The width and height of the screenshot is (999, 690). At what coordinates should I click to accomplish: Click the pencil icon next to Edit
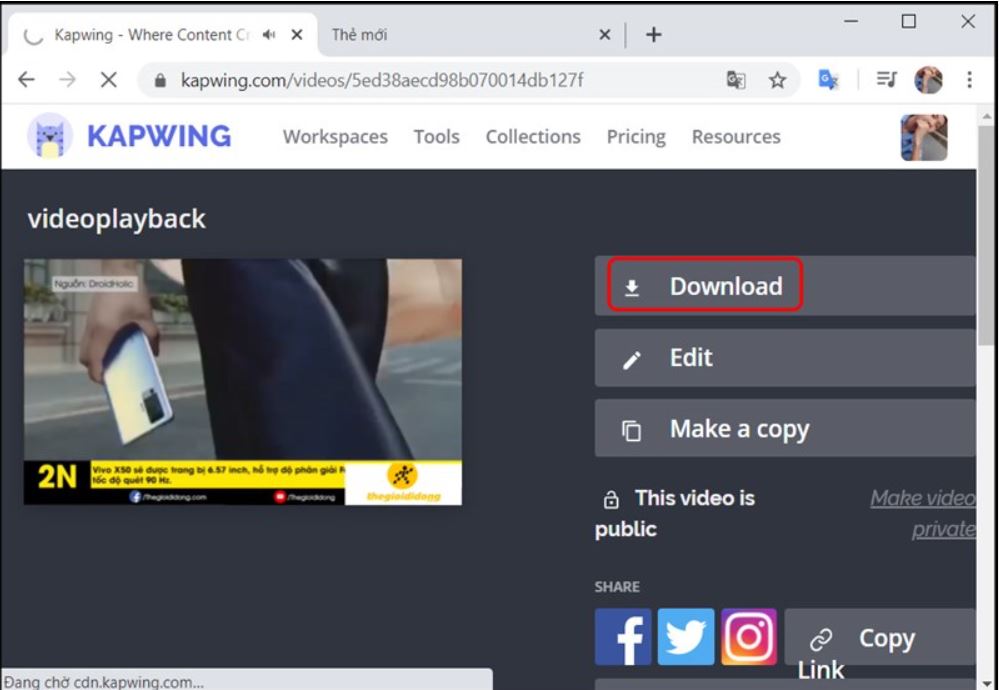(630, 357)
